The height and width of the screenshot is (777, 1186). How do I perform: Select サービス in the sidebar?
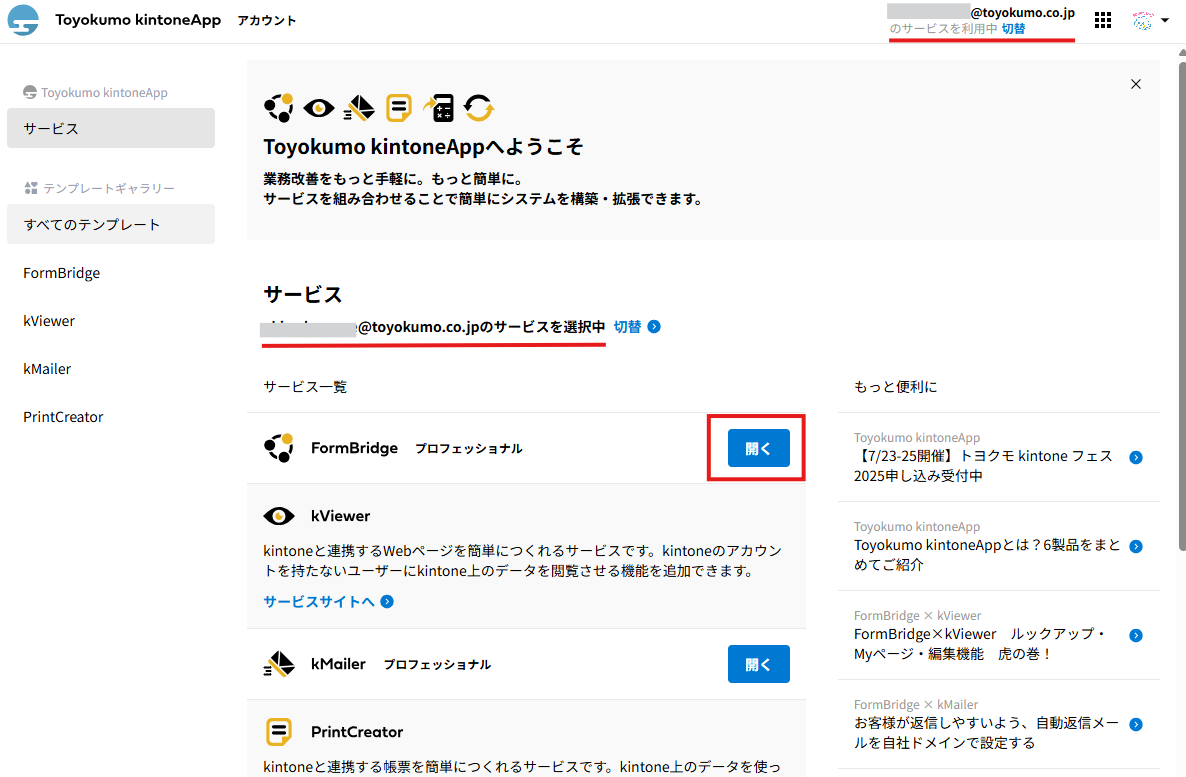111,128
